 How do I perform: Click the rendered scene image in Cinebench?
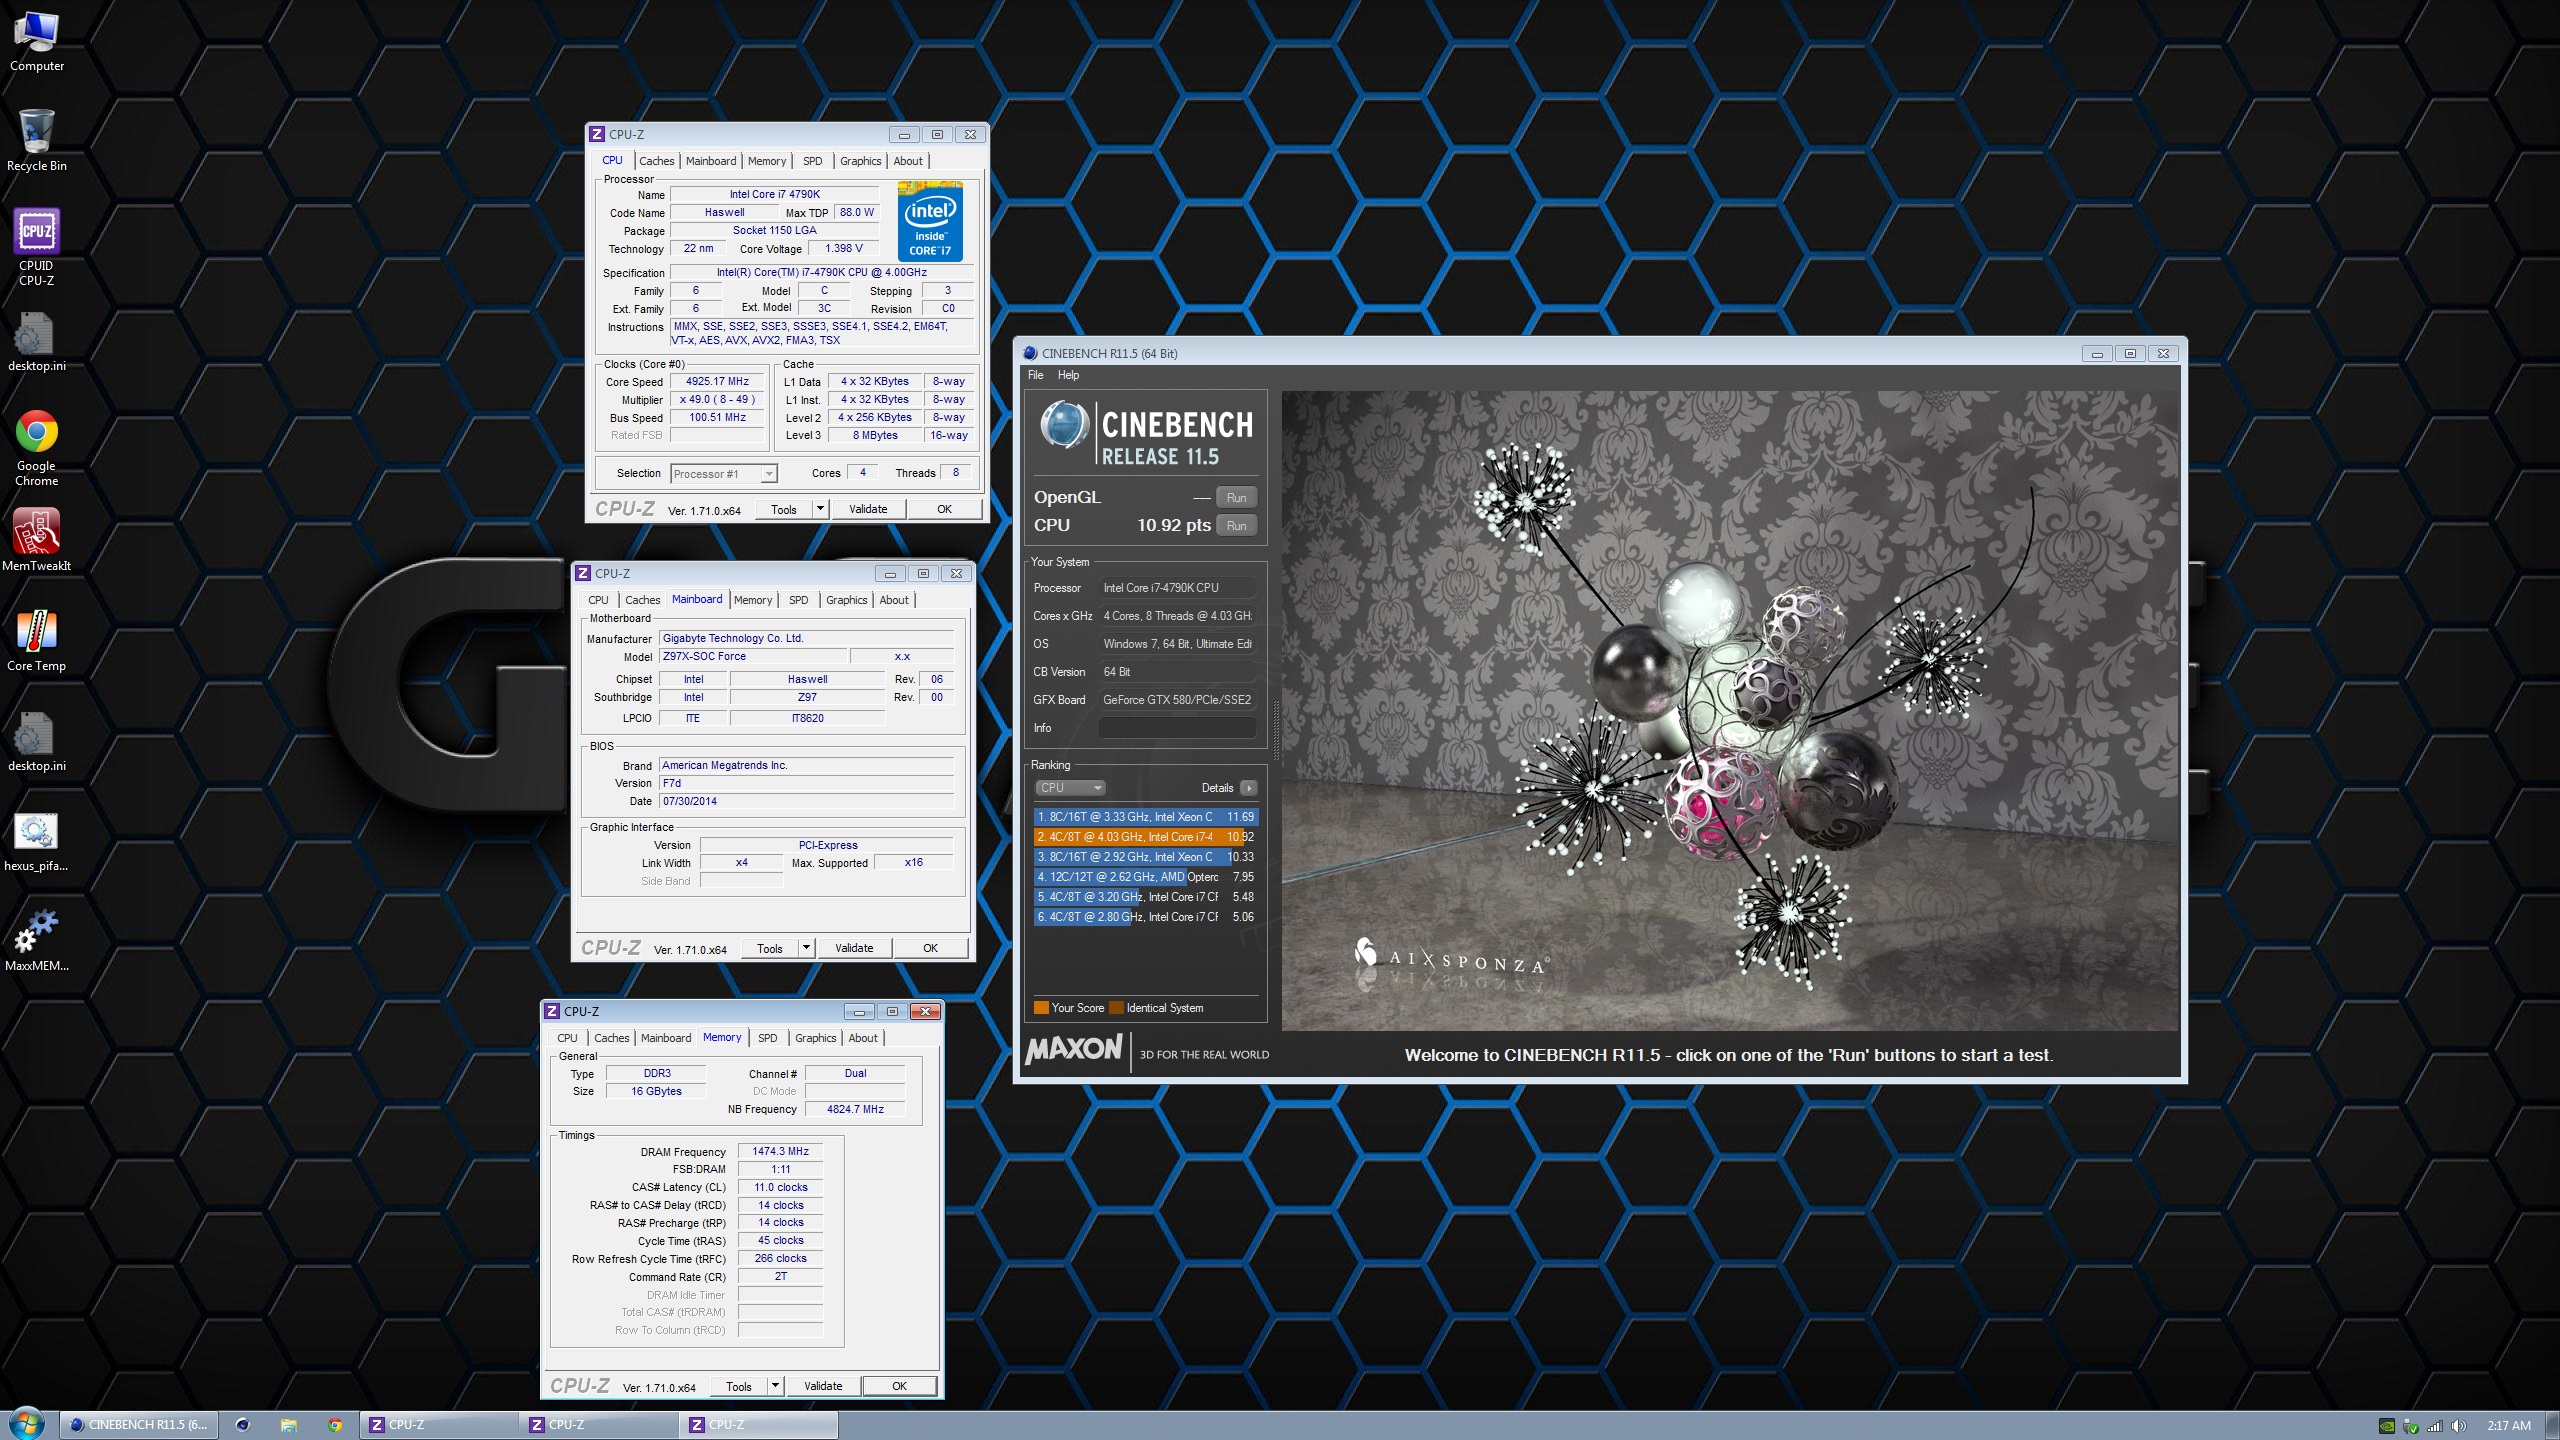point(1730,711)
